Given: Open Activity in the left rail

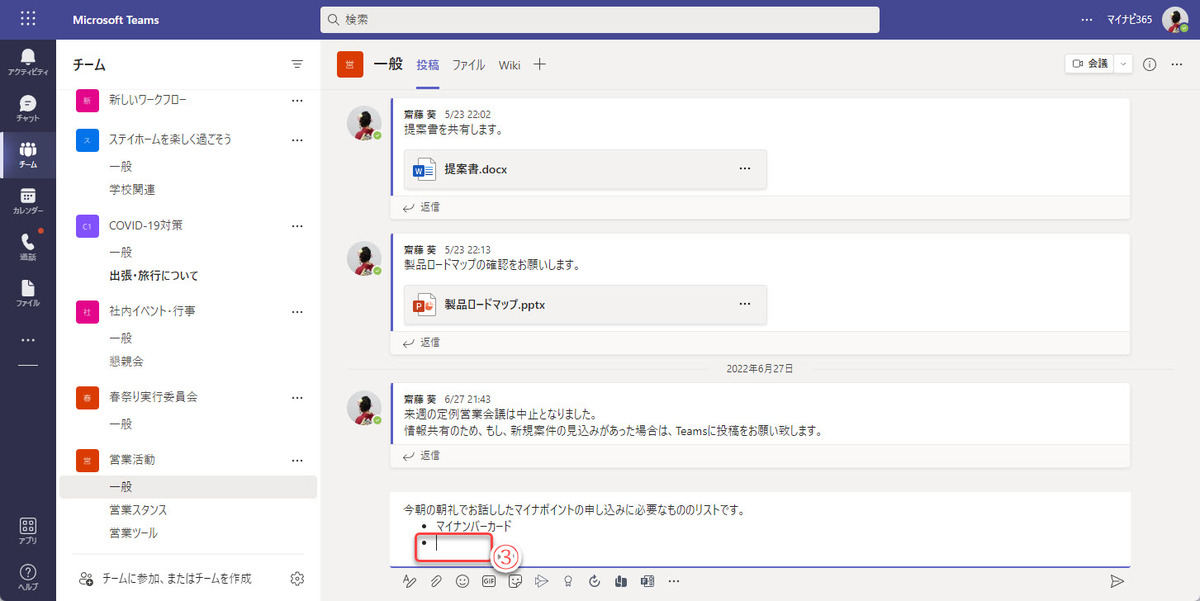Looking at the screenshot, I should [x=28, y=61].
